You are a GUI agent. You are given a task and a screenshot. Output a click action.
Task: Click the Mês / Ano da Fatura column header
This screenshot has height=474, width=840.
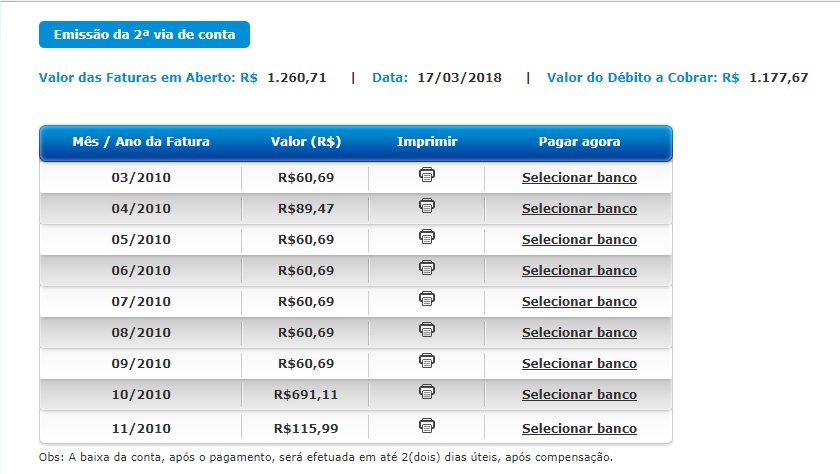[x=141, y=142]
